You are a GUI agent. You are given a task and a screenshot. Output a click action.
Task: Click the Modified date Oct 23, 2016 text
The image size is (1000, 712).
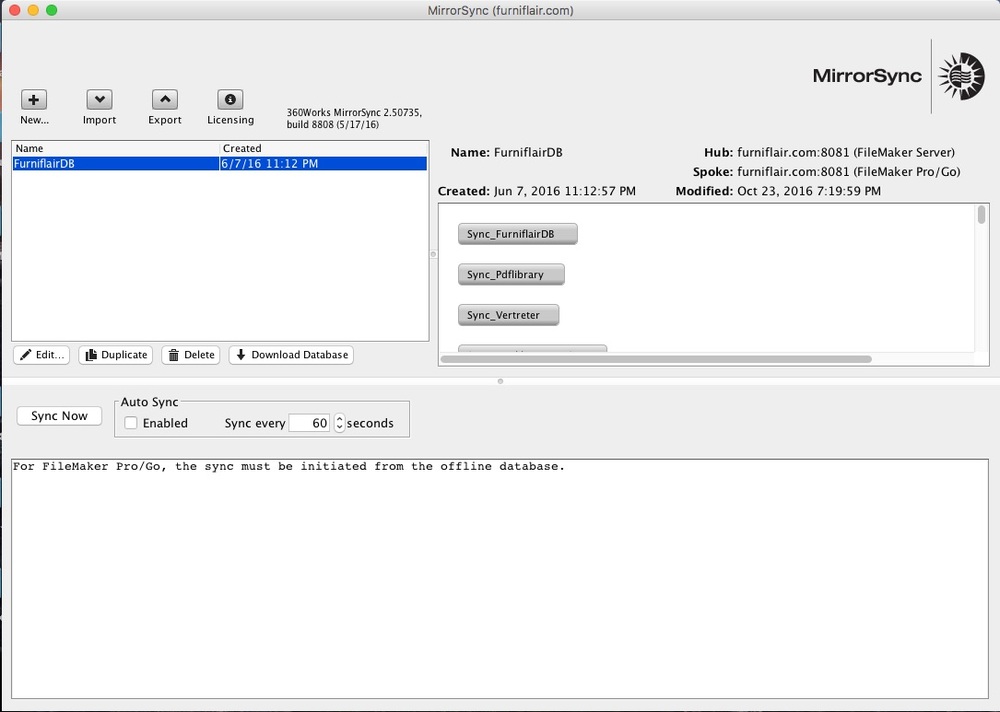pos(809,191)
